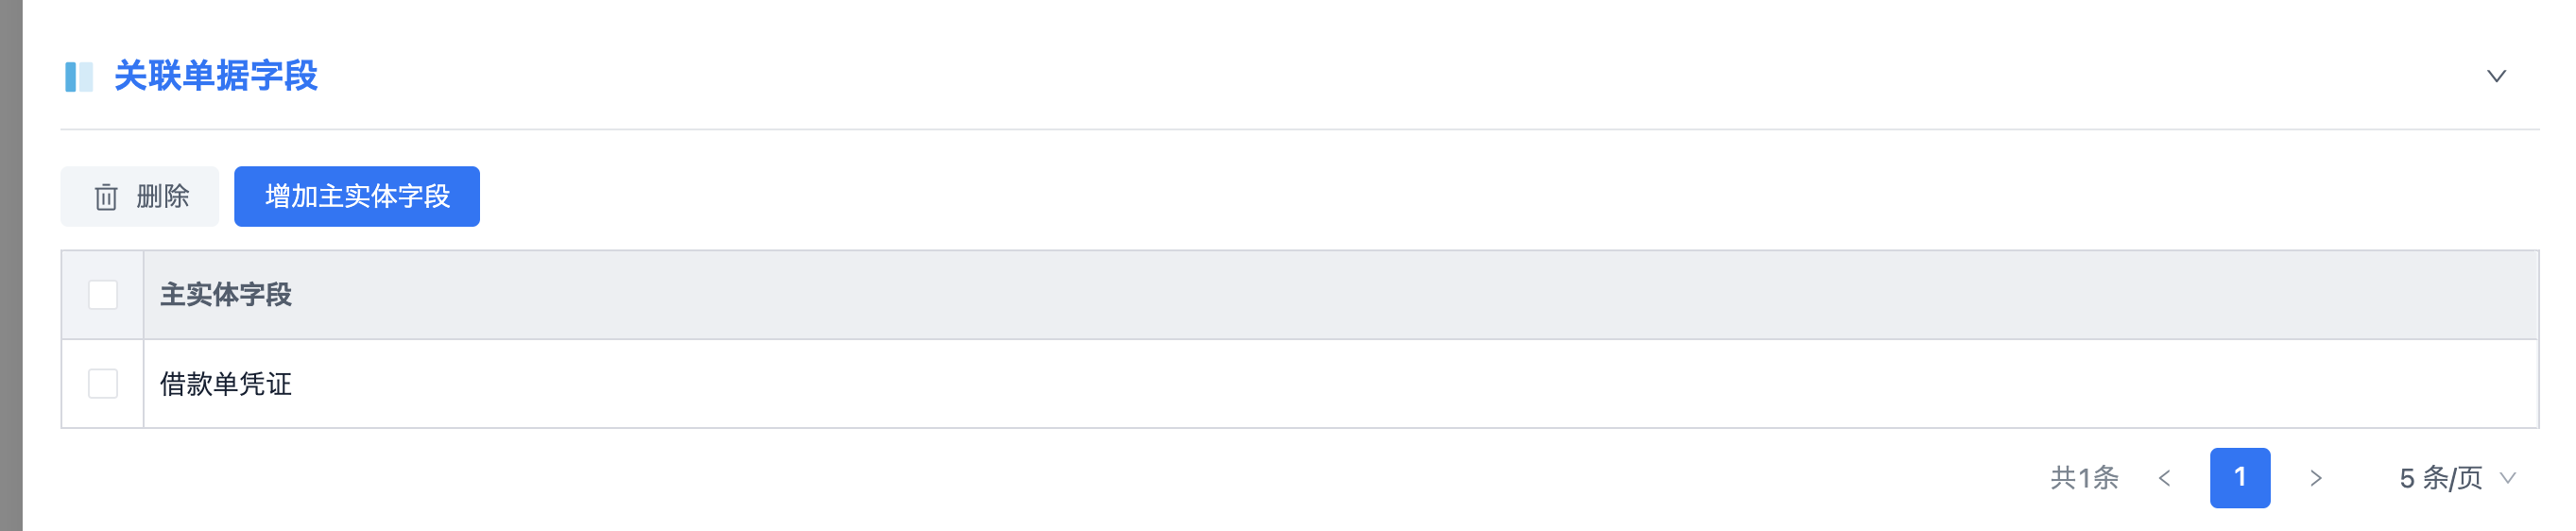Click the 删除 button label
This screenshot has width=2576, height=531.
click(163, 197)
